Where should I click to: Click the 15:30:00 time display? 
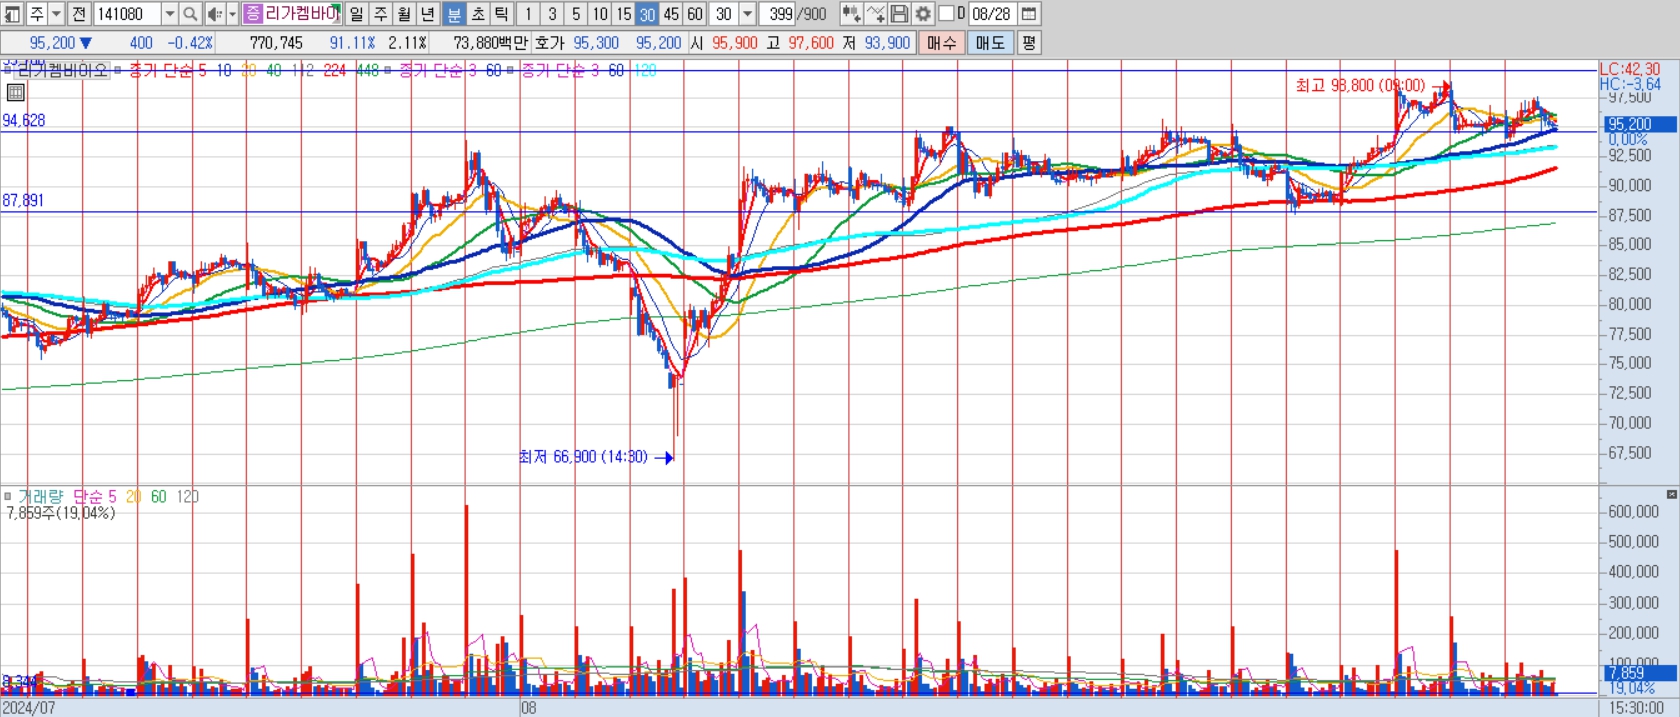coord(1637,708)
